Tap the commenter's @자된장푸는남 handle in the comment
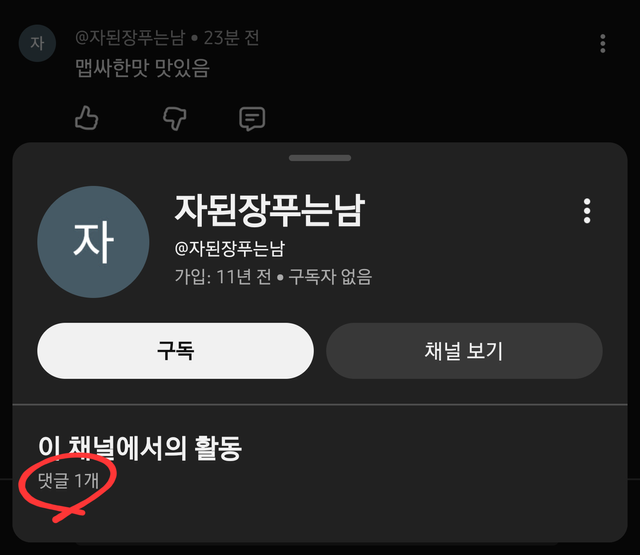640x555 pixels. pyautogui.click(x=130, y=38)
